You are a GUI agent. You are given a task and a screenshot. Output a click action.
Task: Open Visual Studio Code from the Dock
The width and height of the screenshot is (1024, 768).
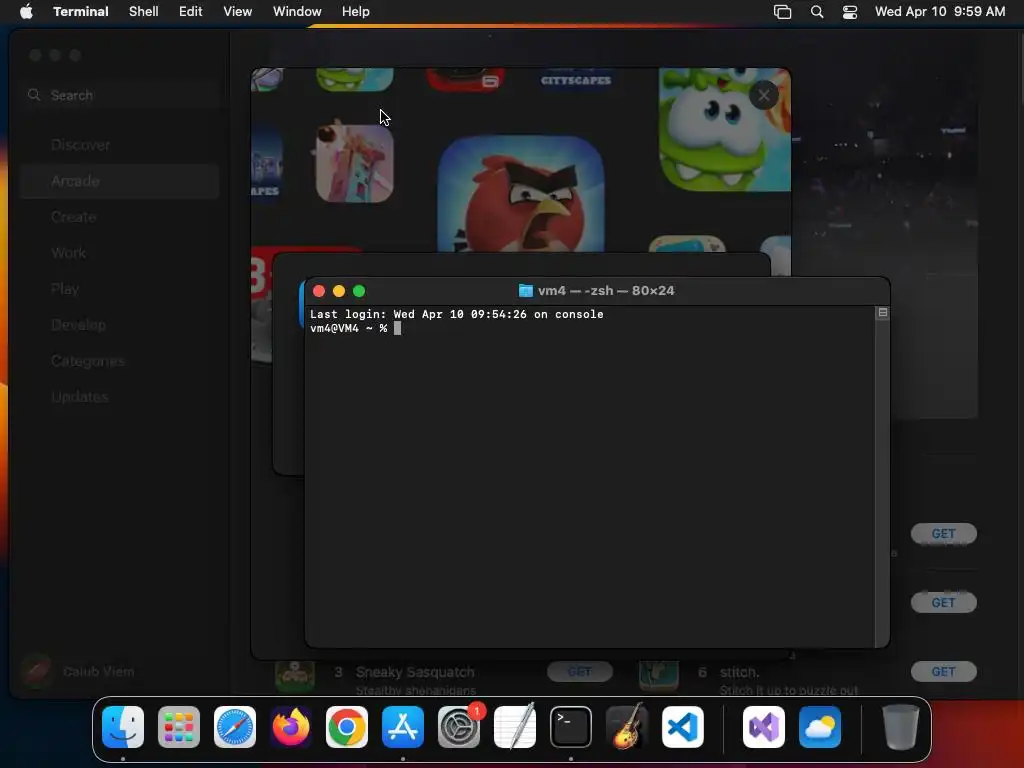pos(683,727)
